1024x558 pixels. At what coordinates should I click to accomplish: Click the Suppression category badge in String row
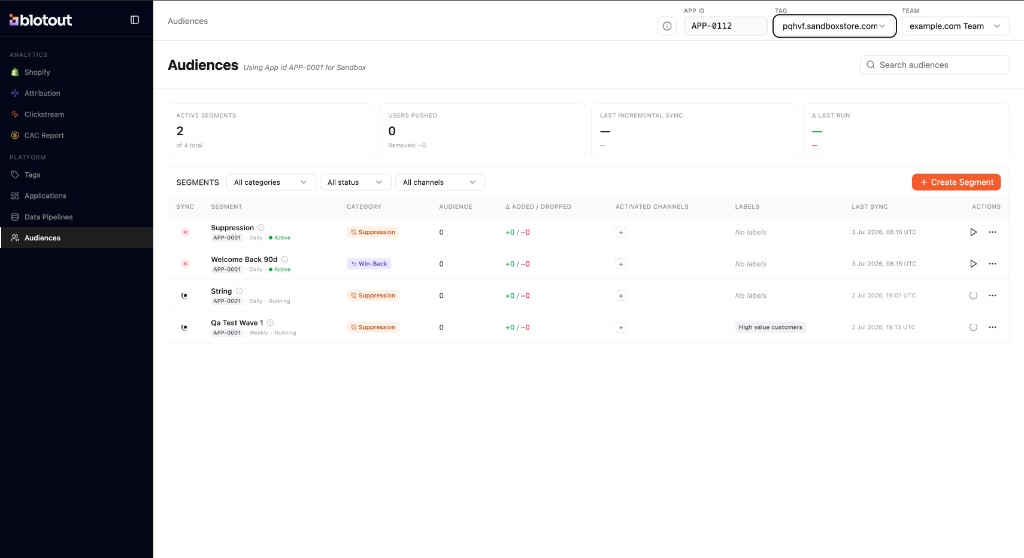point(373,295)
